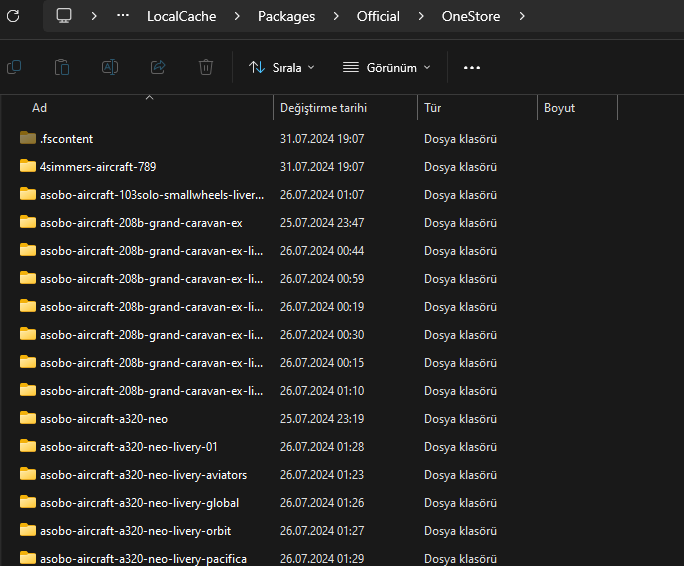684x566 pixels.
Task: Open the more options ellipsis in toolbar
Action: (x=472, y=68)
